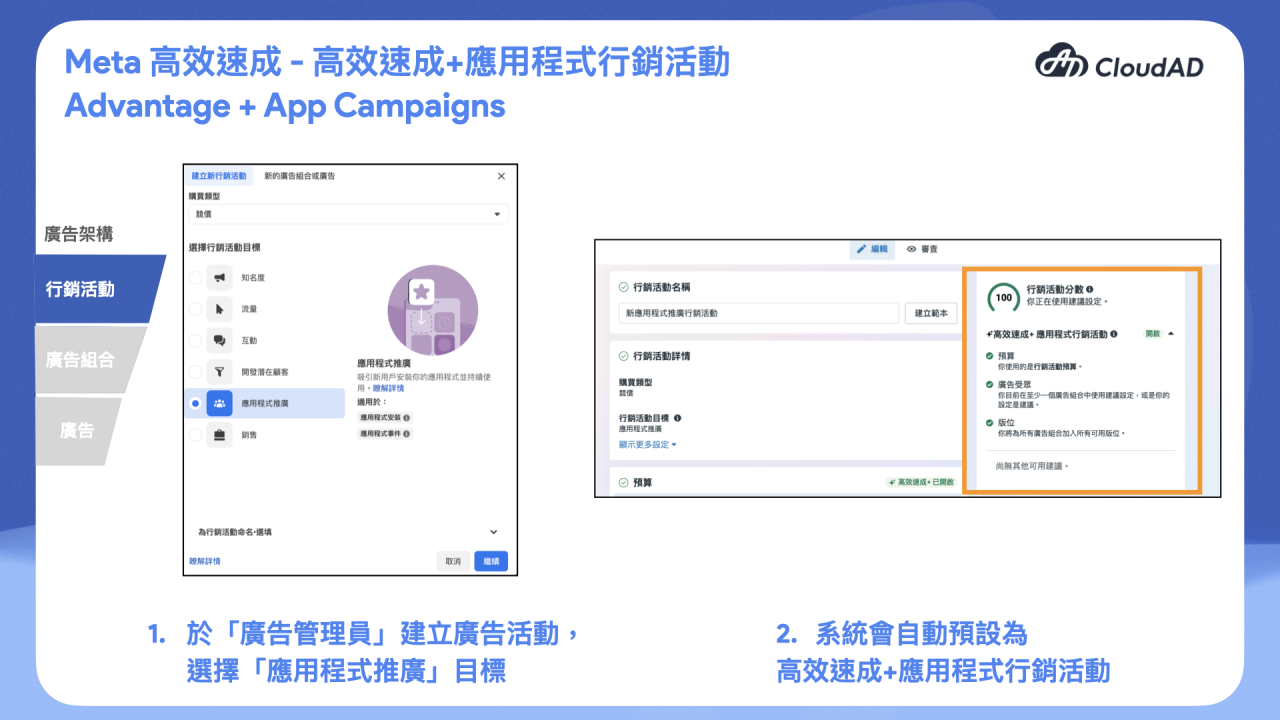Switch to the 編輯 tab
Screen dimensions: 1280x720
872,249
